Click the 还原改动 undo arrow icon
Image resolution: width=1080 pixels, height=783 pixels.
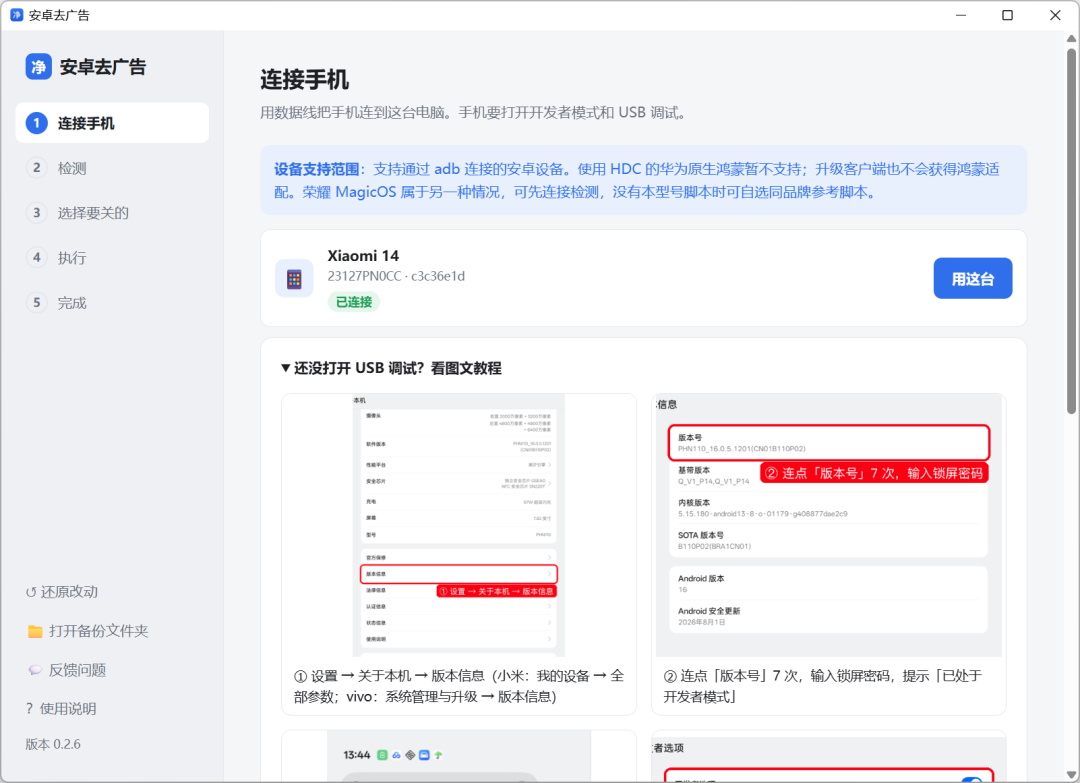(31, 592)
